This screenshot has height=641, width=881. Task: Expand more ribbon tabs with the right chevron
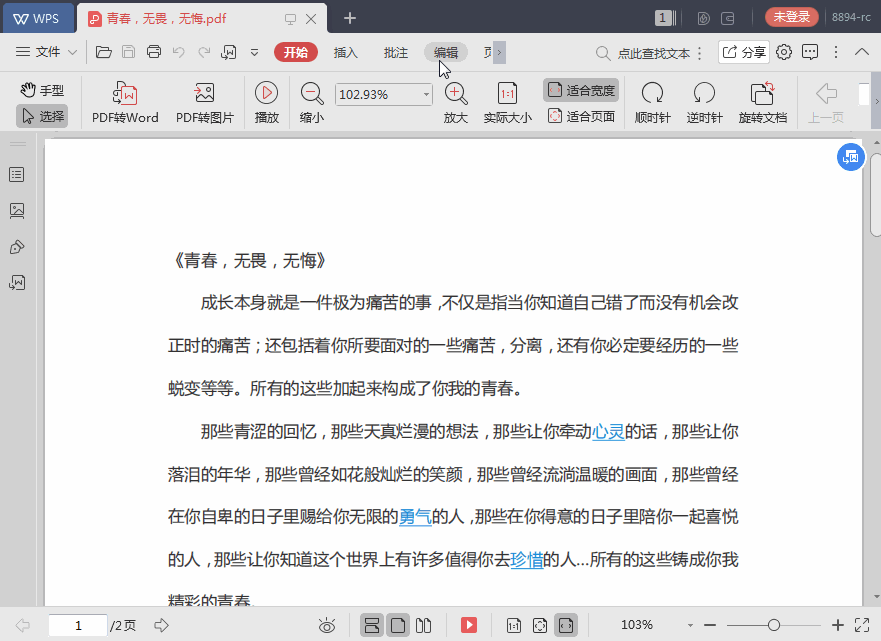[x=499, y=52]
